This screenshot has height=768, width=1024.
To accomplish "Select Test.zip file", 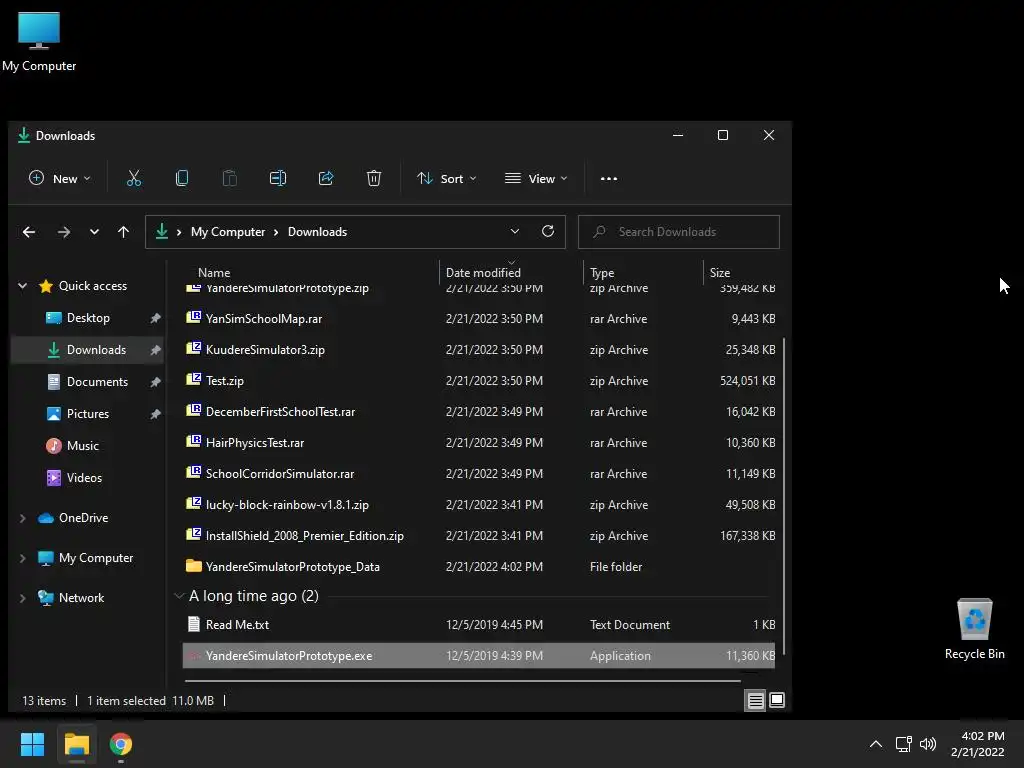I will (479, 381).
